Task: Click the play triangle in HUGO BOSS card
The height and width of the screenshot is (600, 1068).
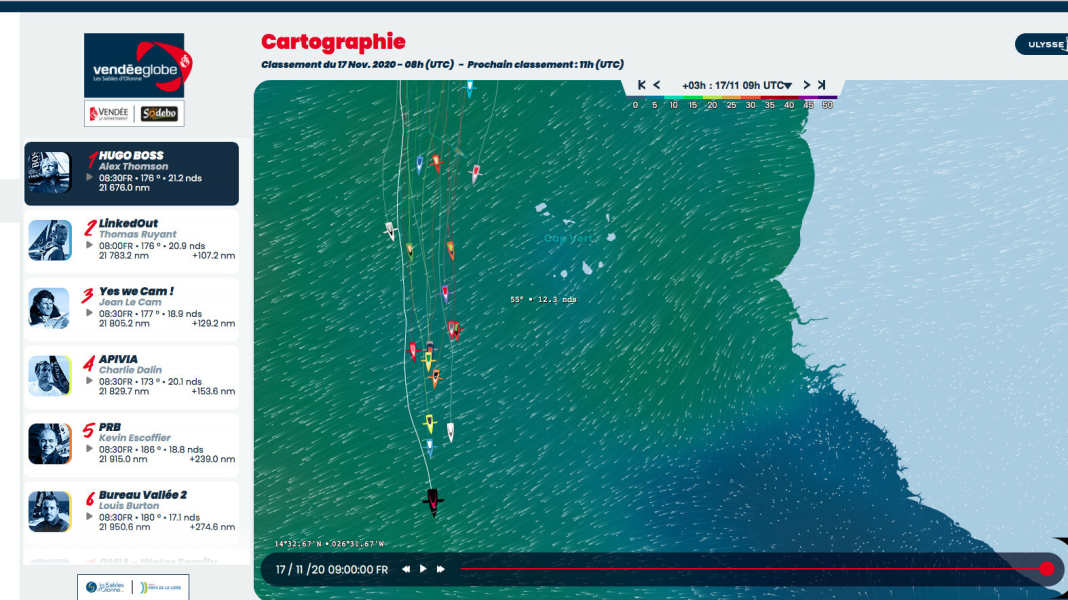Action: coord(89,177)
